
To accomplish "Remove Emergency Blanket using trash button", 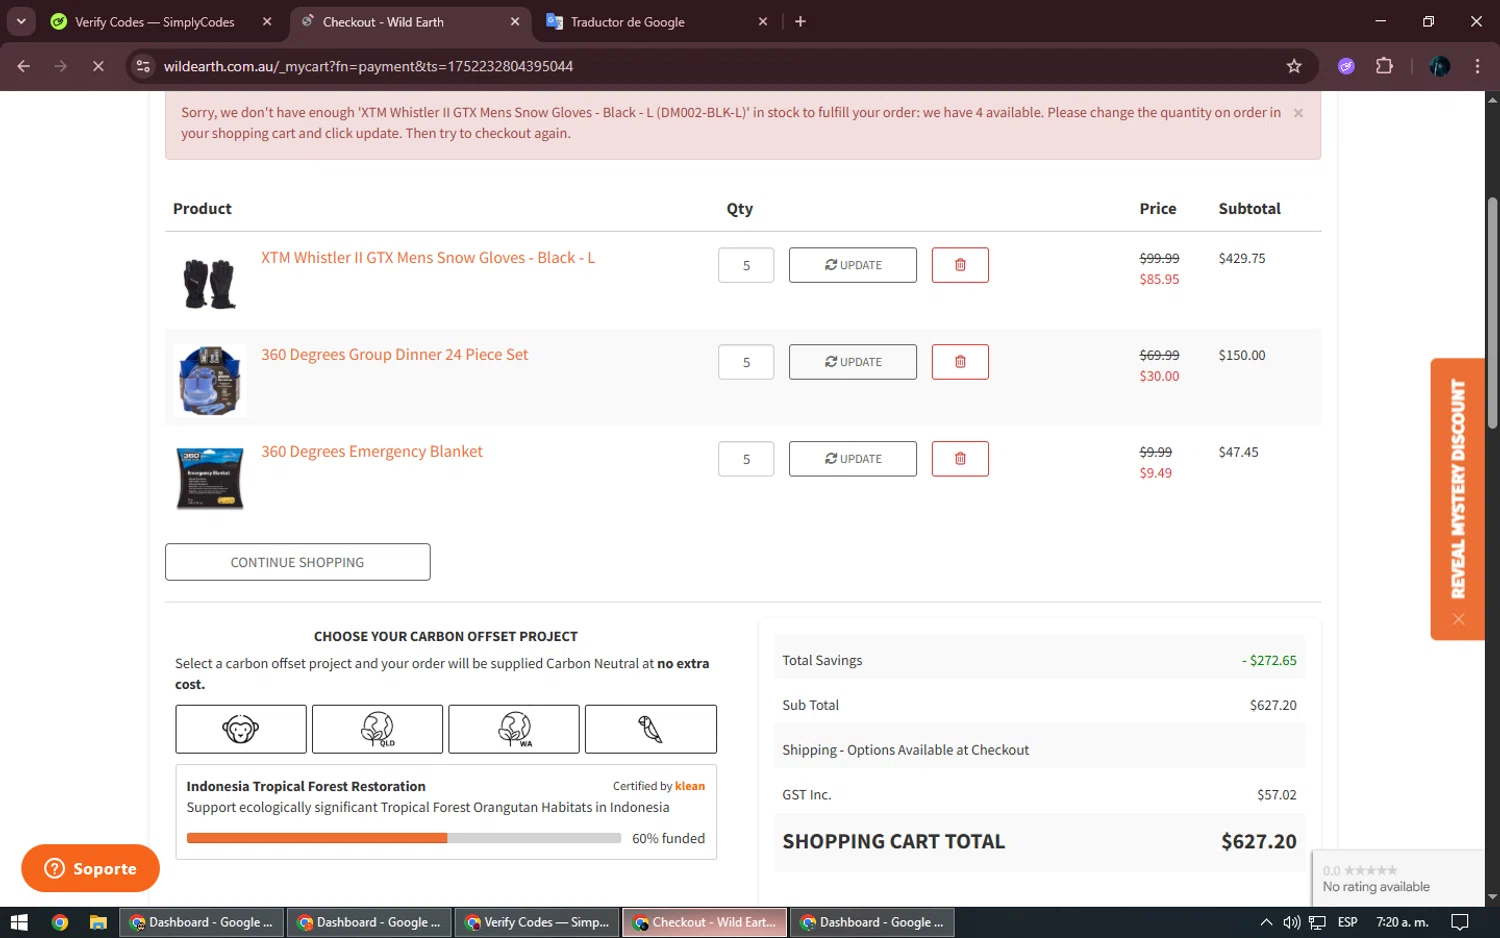I will click(x=960, y=459).
